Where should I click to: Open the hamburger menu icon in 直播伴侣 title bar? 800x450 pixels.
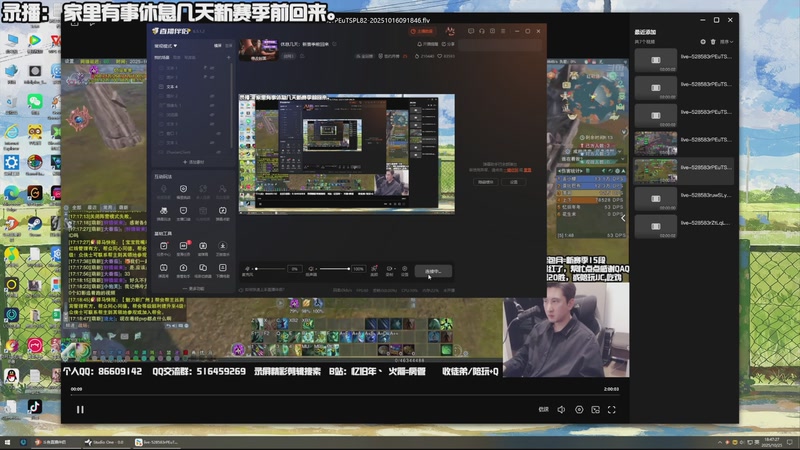[x=503, y=31]
